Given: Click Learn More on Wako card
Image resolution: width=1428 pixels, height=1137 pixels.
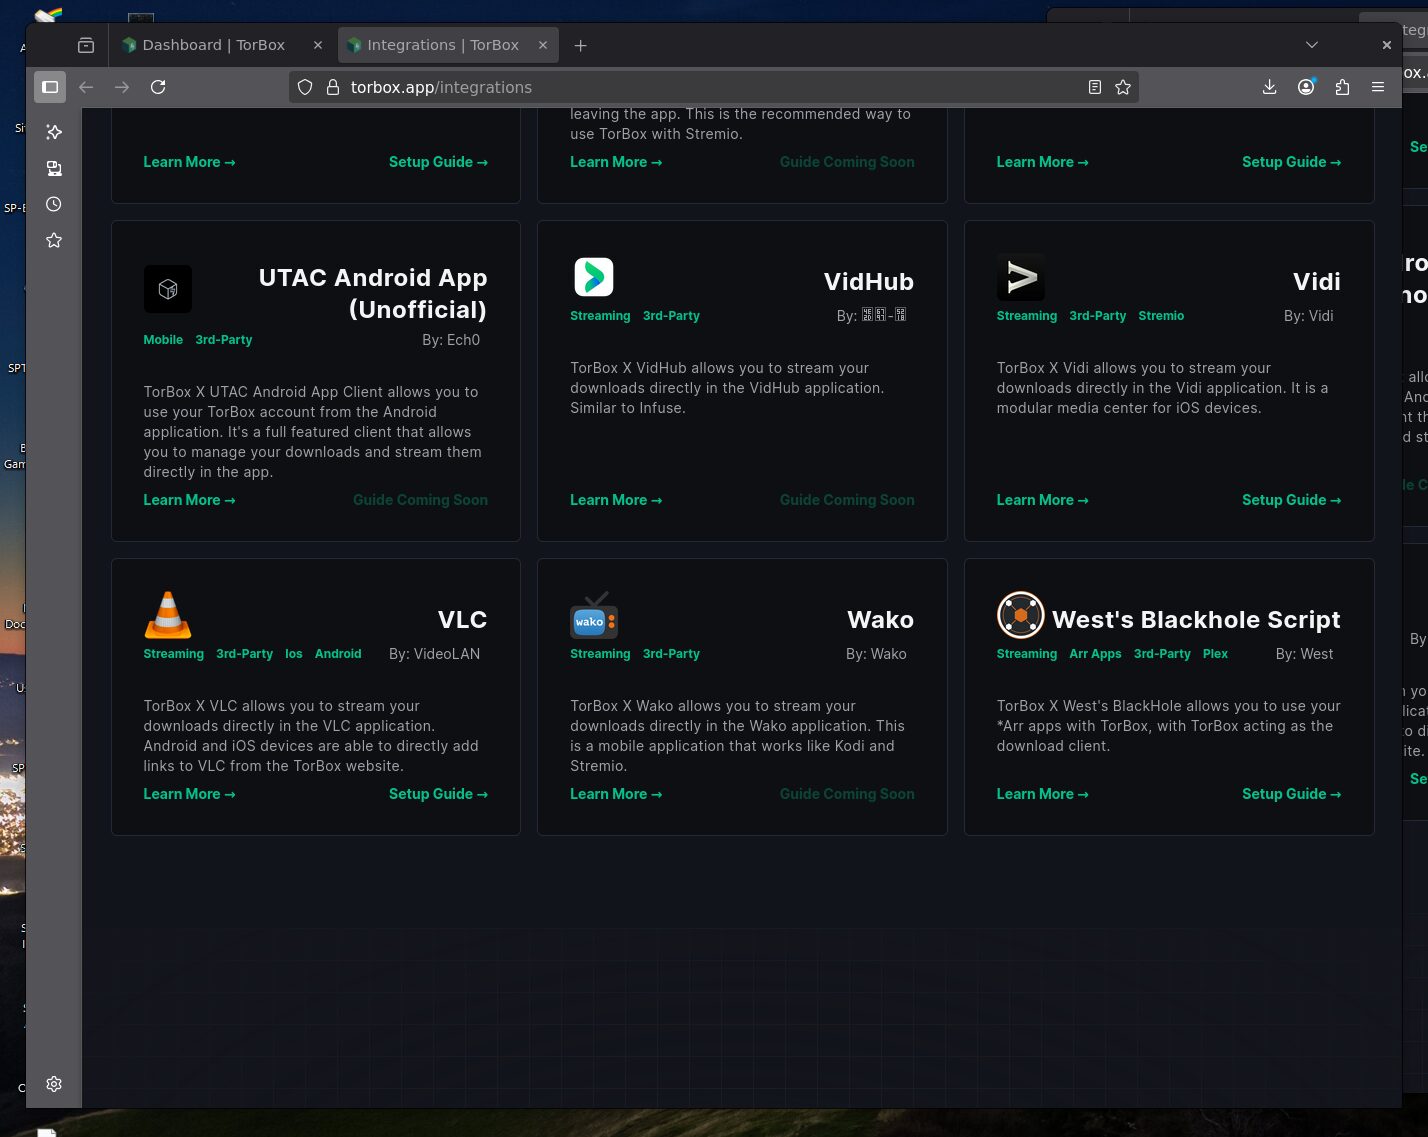Looking at the screenshot, I should coord(616,794).
